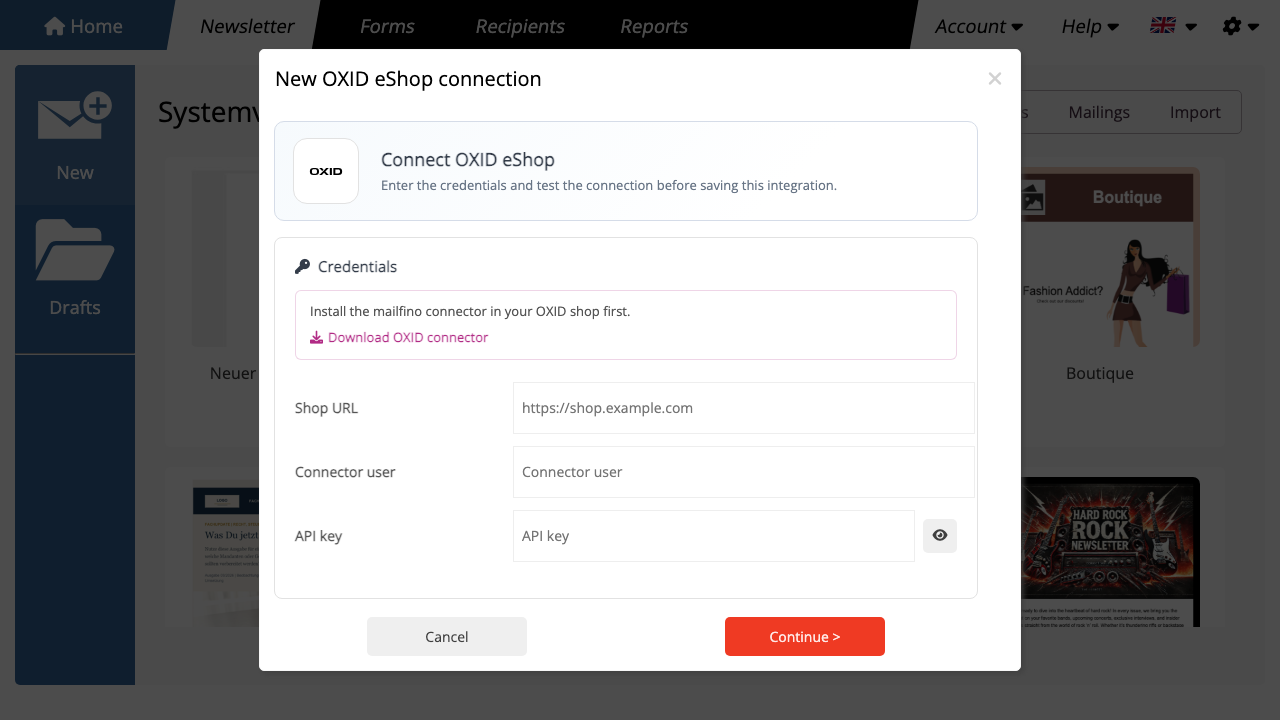This screenshot has height=720, width=1280.
Task: Open the language selector dropdown arrow
Action: (x=1191, y=27)
